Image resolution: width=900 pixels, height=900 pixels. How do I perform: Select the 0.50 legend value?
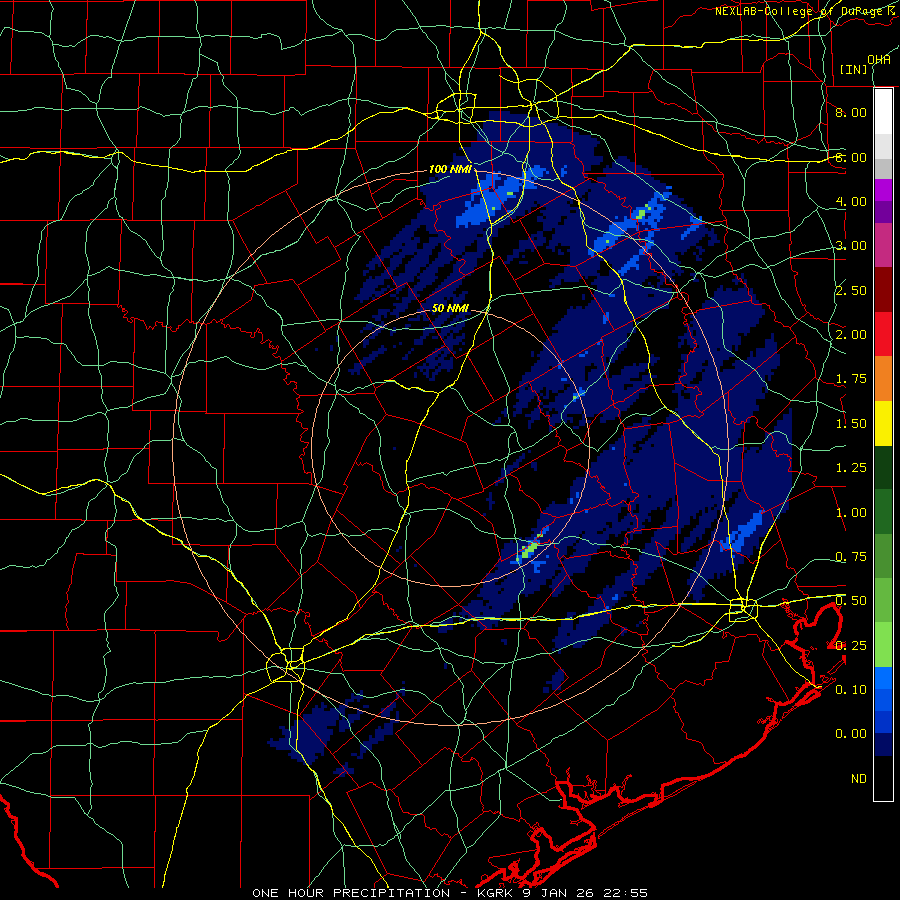851,601
